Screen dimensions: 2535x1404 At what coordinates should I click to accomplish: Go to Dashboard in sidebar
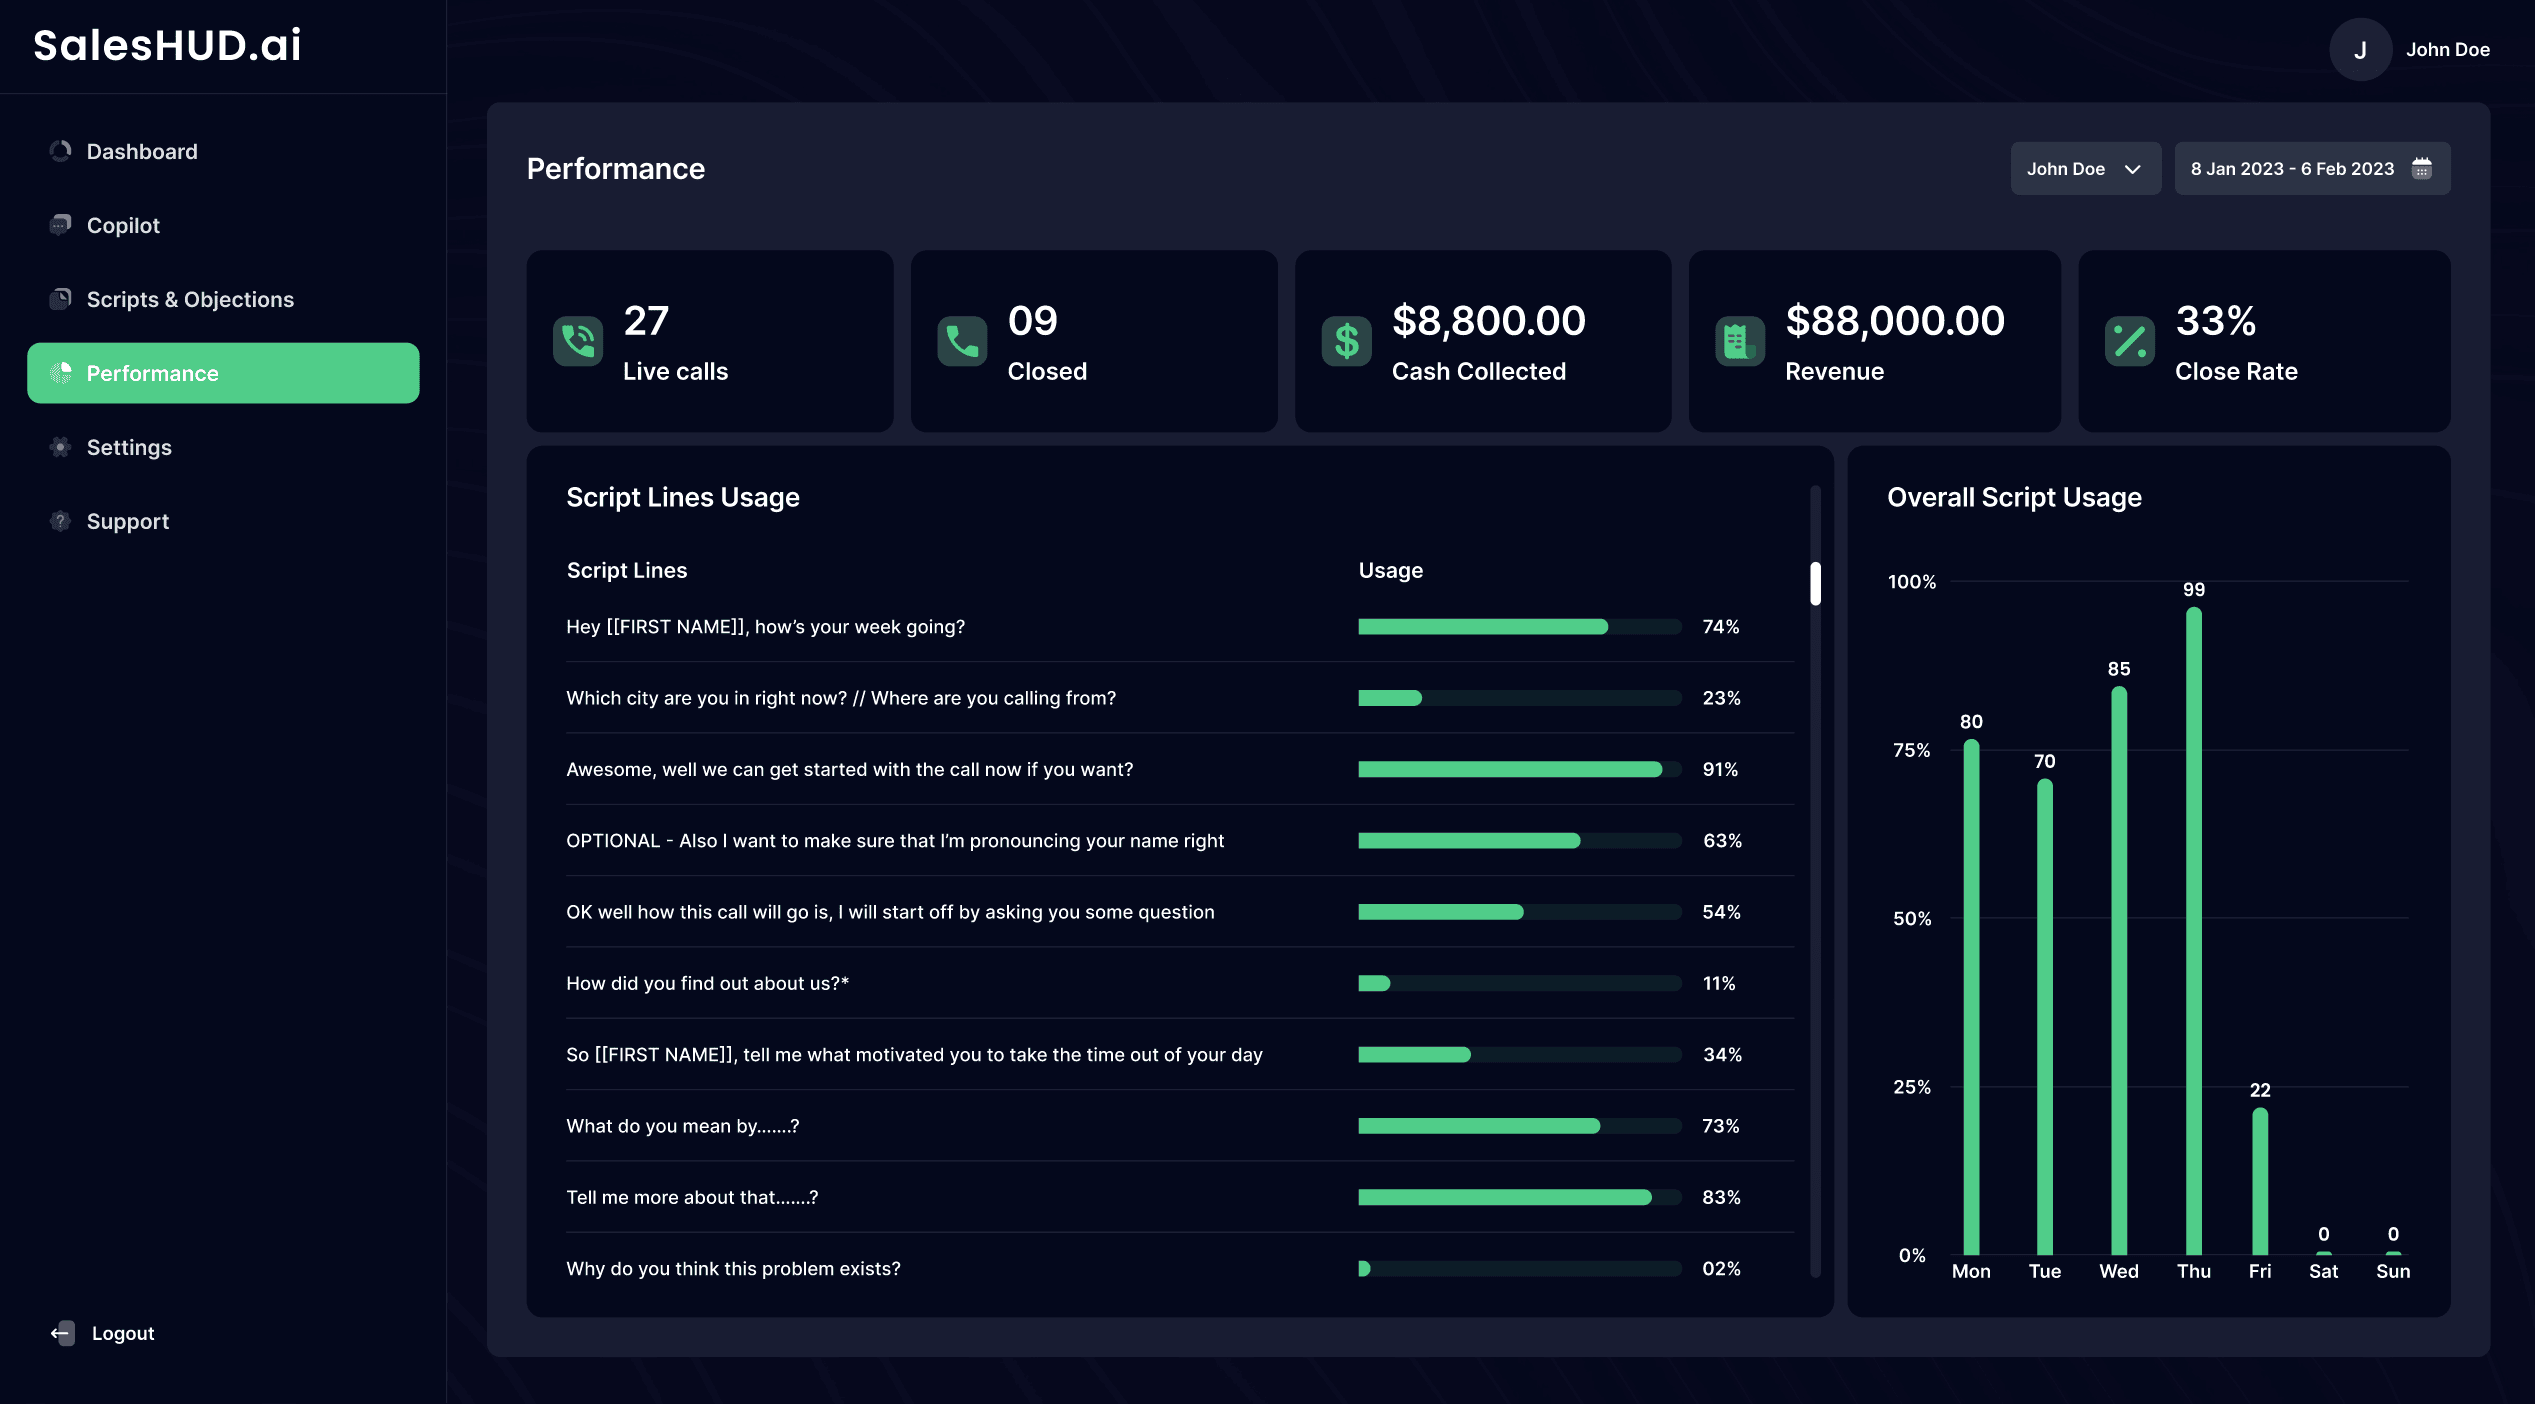click(141, 151)
